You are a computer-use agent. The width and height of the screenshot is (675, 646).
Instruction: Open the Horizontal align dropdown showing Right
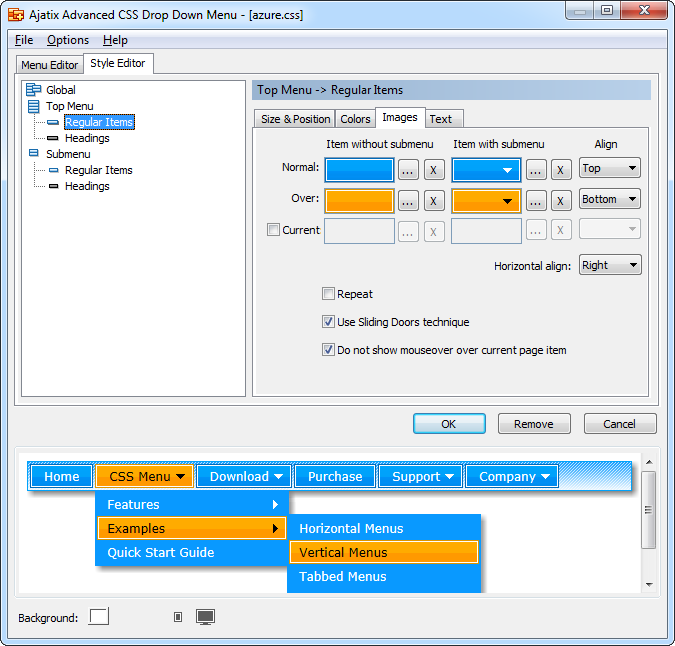click(x=610, y=265)
